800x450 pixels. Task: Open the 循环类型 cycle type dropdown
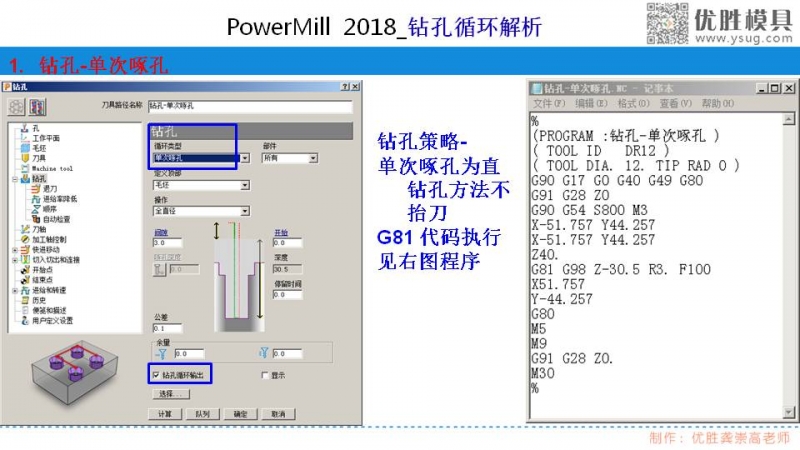[245, 158]
